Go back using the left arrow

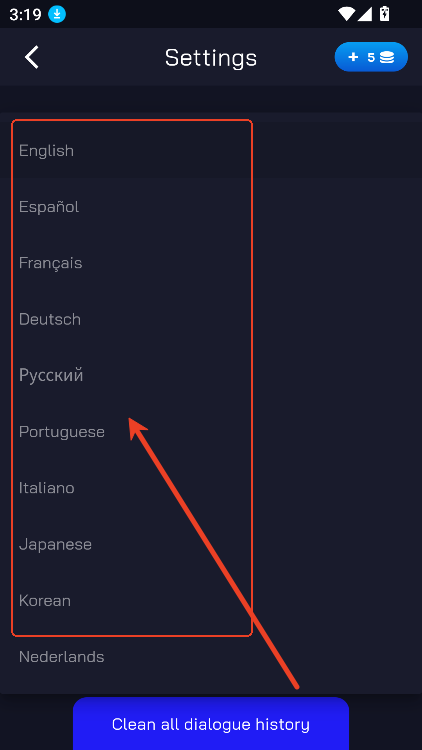click(x=32, y=57)
